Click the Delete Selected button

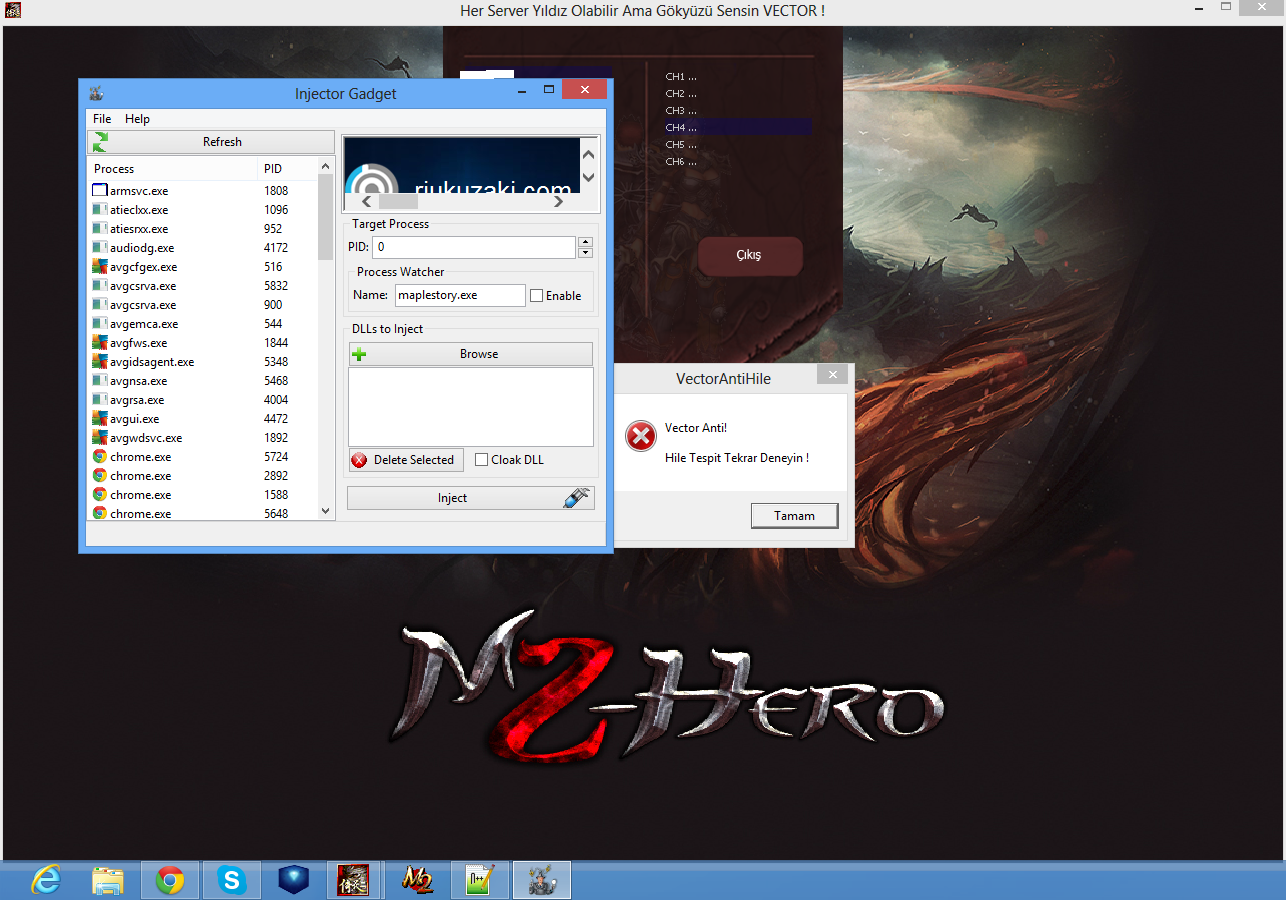pyautogui.click(x=406, y=460)
